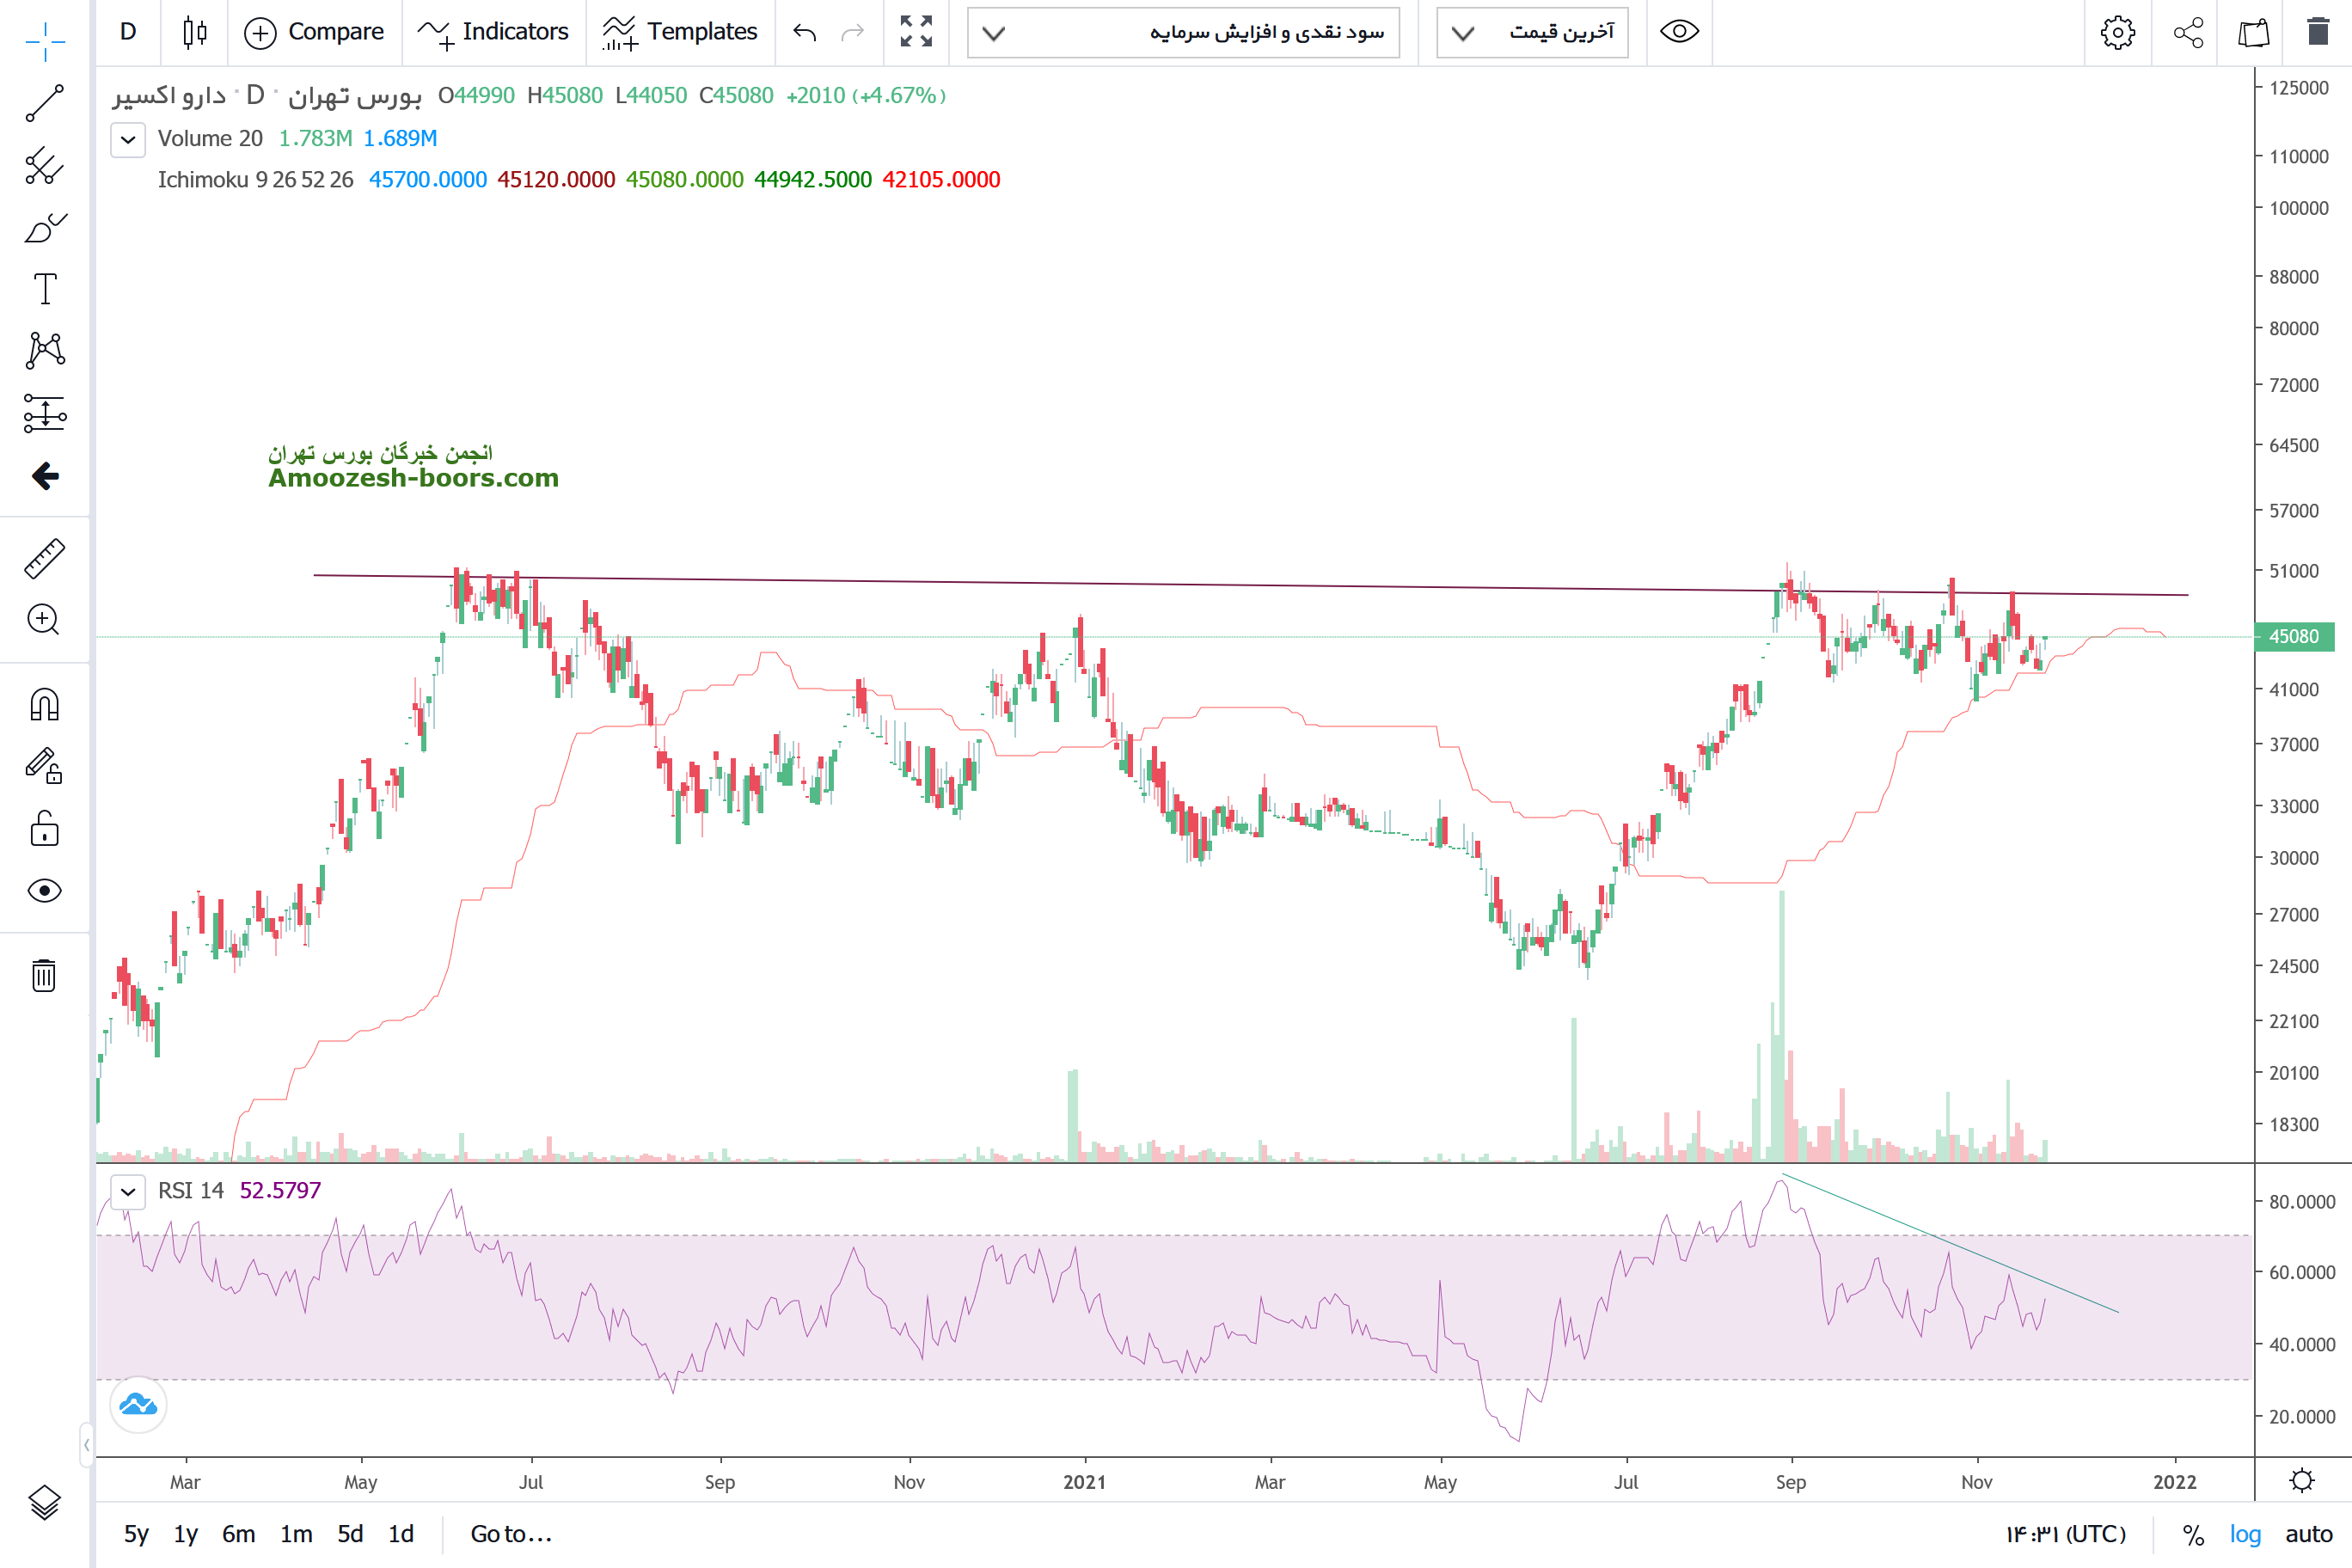The width and height of the screenshot is (2352, 1568).
Task: Collapse the Volume indicator legend chevron
Action: click(128, 139)
